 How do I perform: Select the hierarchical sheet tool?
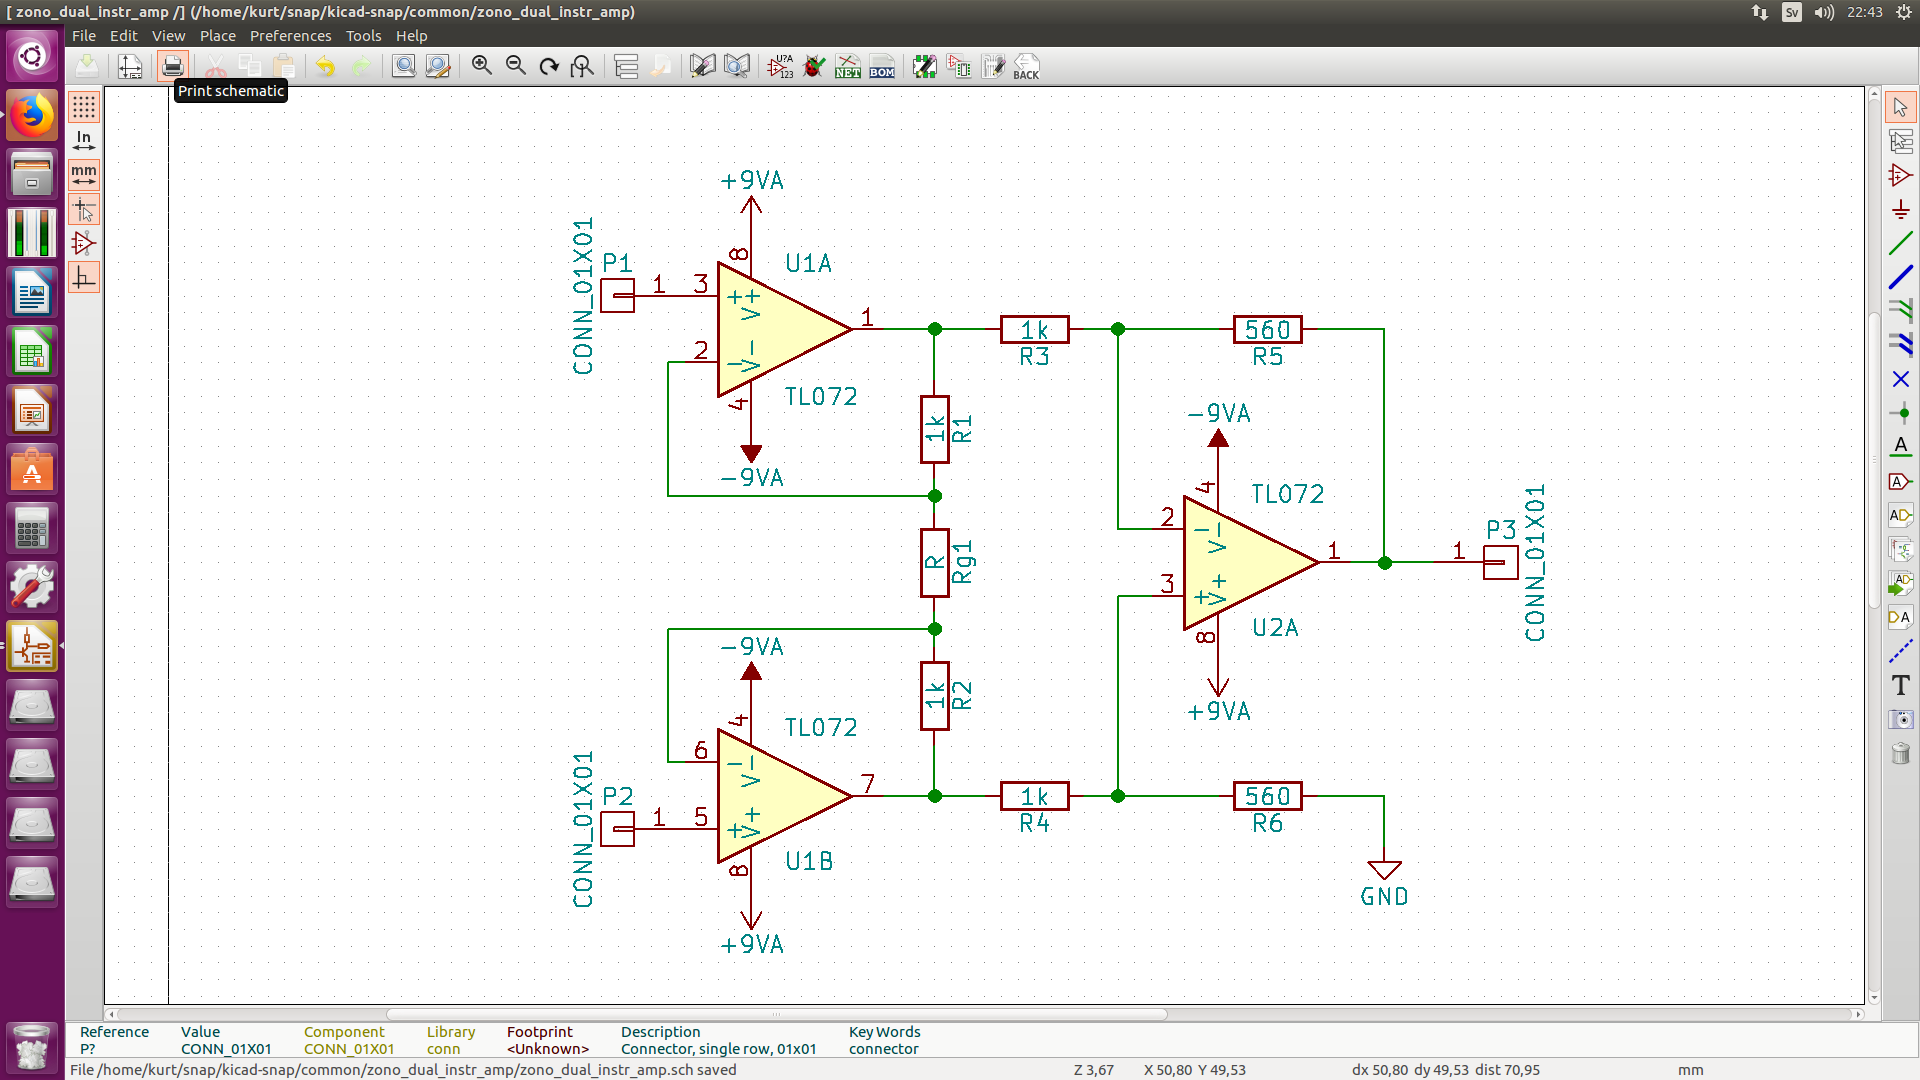[1901, 549]
